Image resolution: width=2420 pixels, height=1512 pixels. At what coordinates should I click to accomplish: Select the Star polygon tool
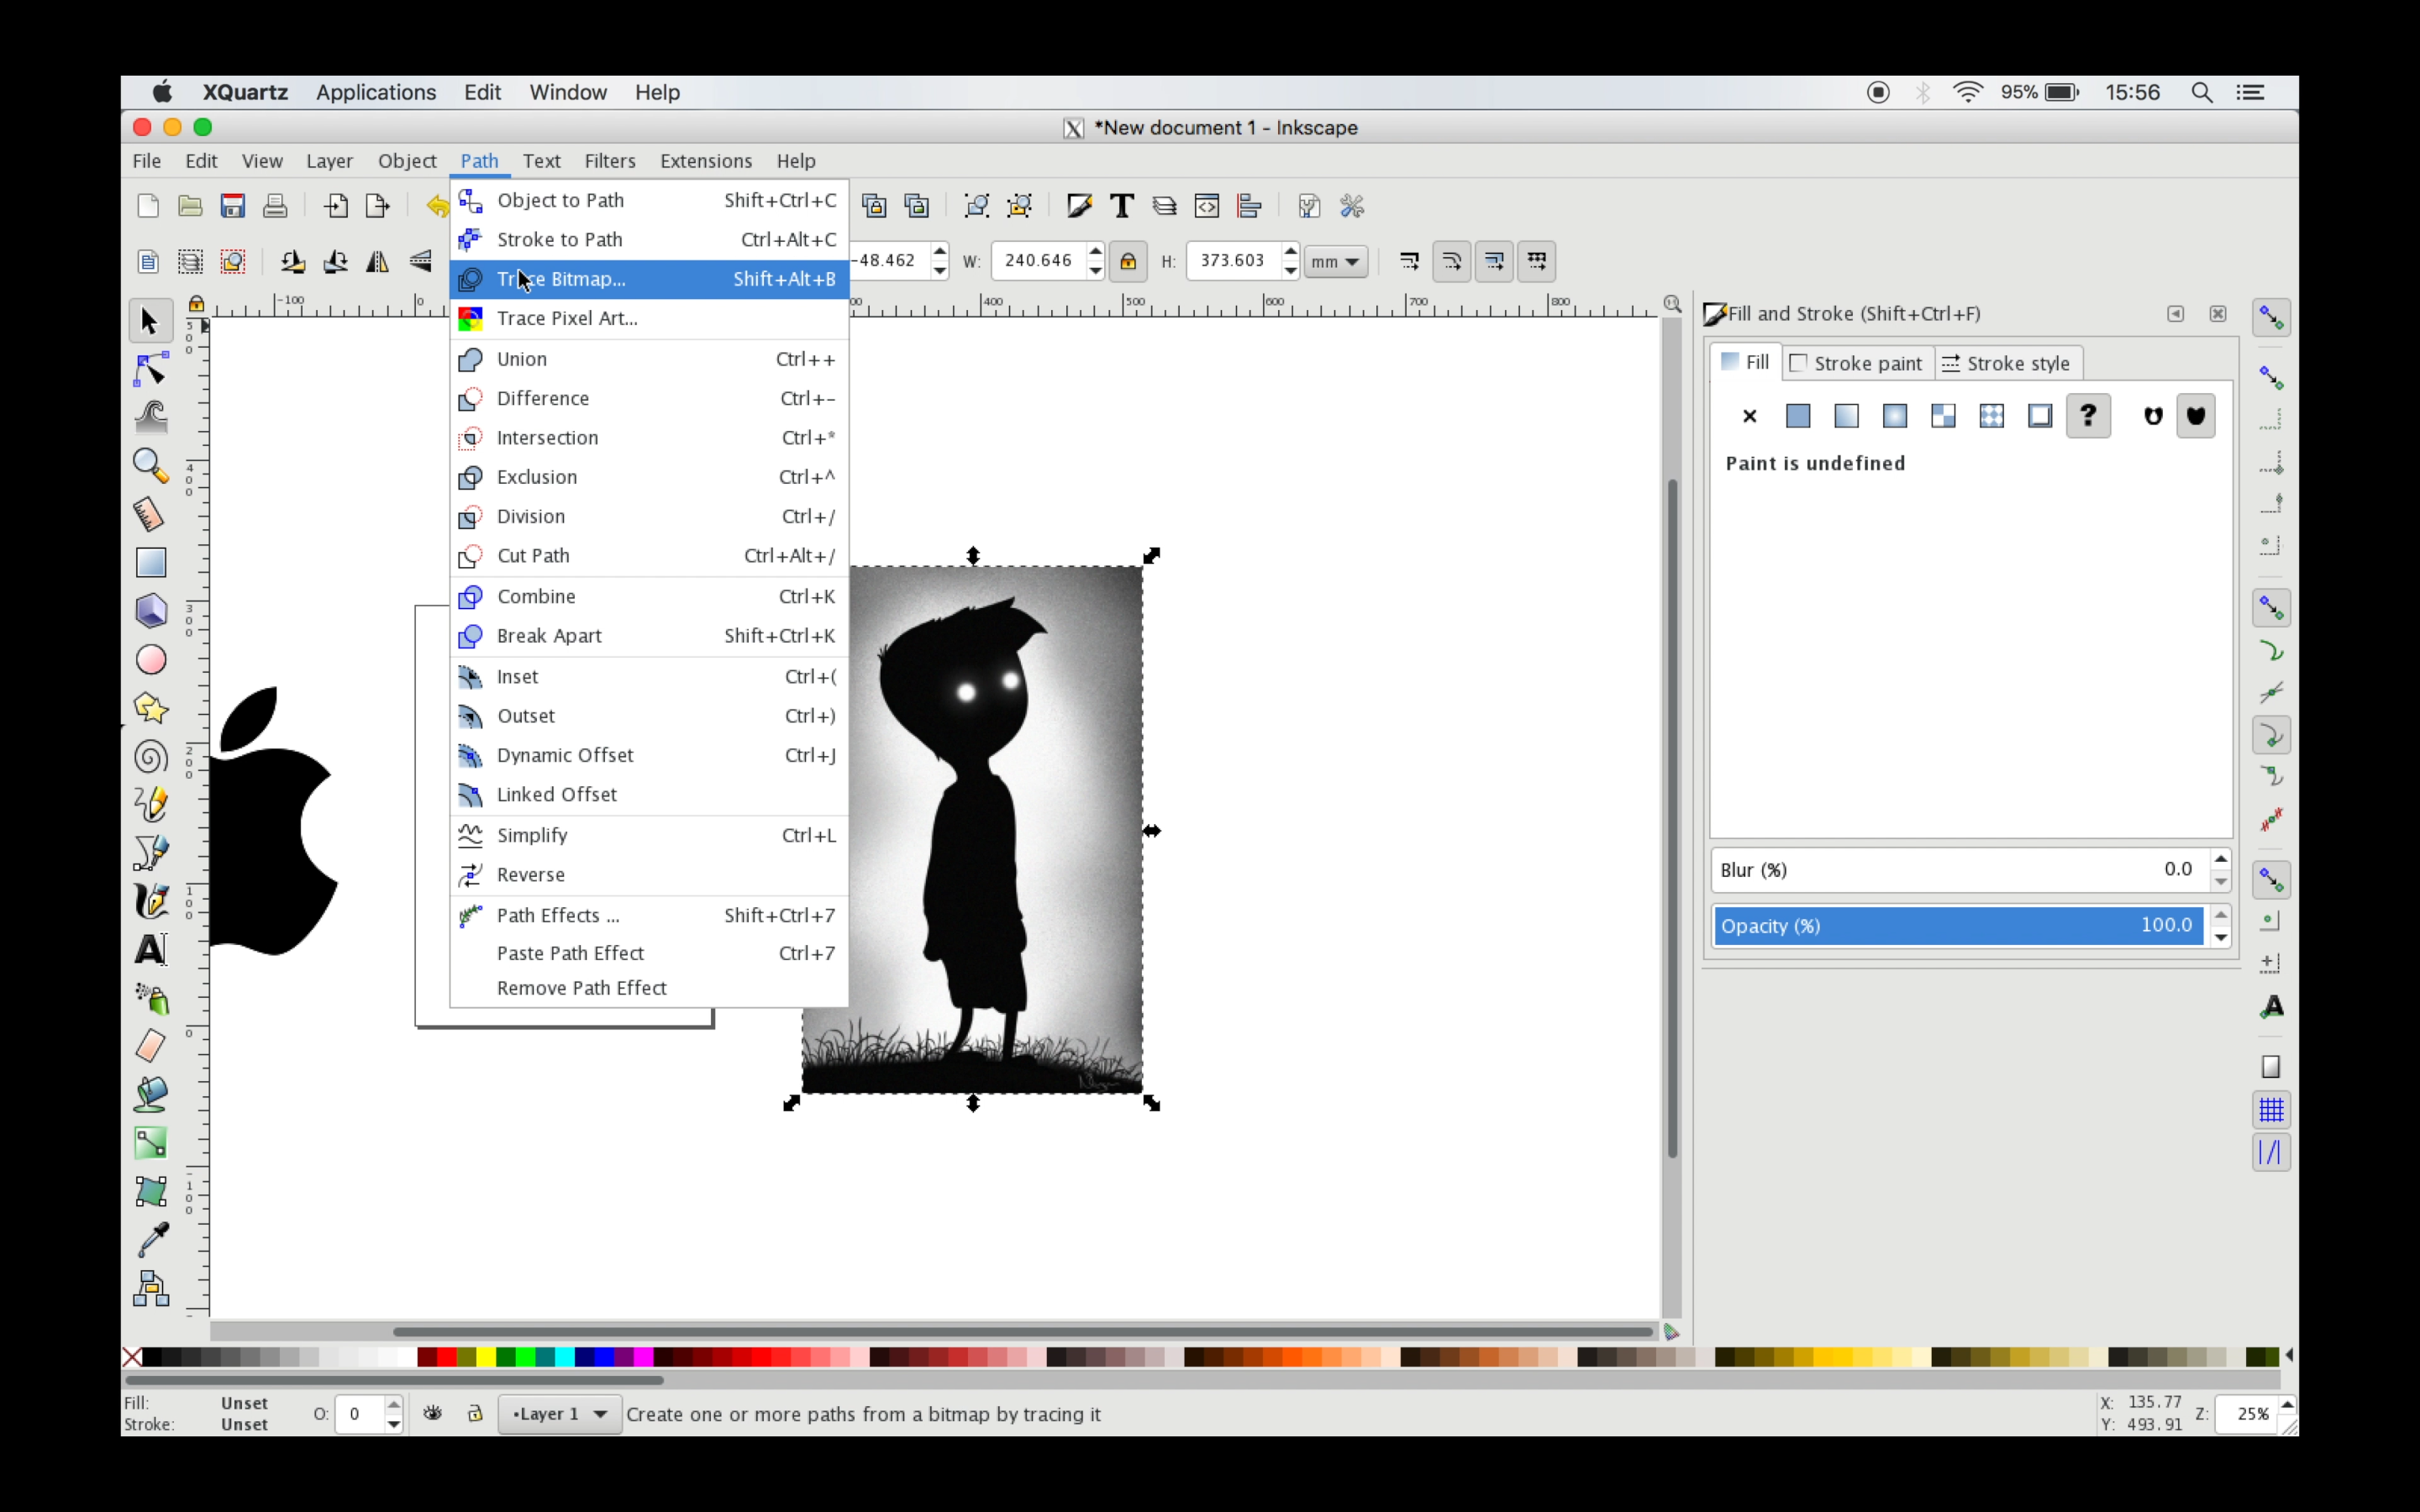click(x=150, y=708)
